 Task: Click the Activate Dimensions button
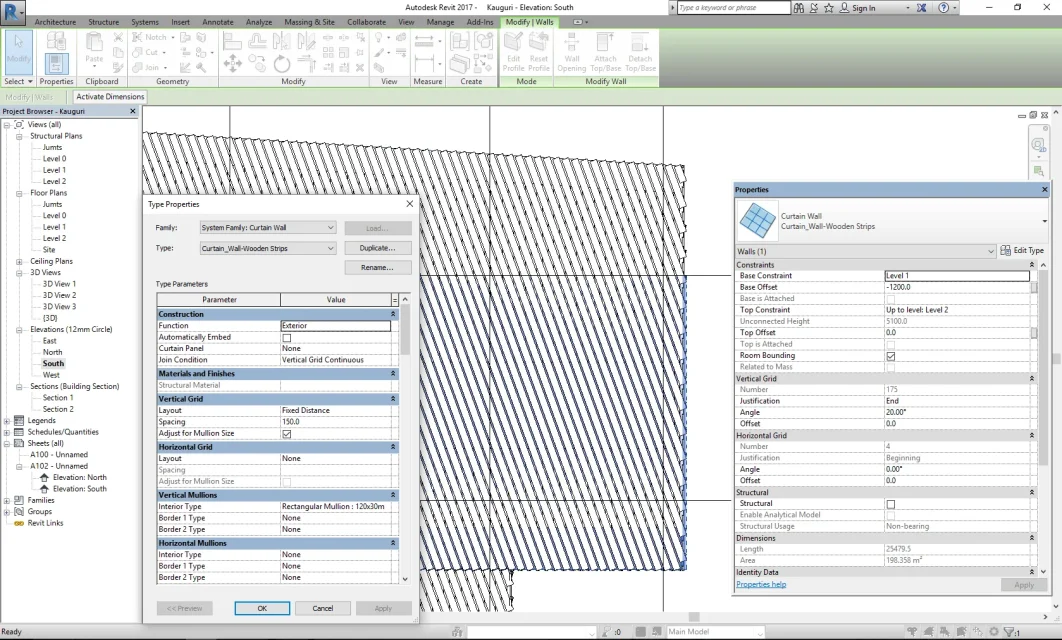(x=110, y=97)
